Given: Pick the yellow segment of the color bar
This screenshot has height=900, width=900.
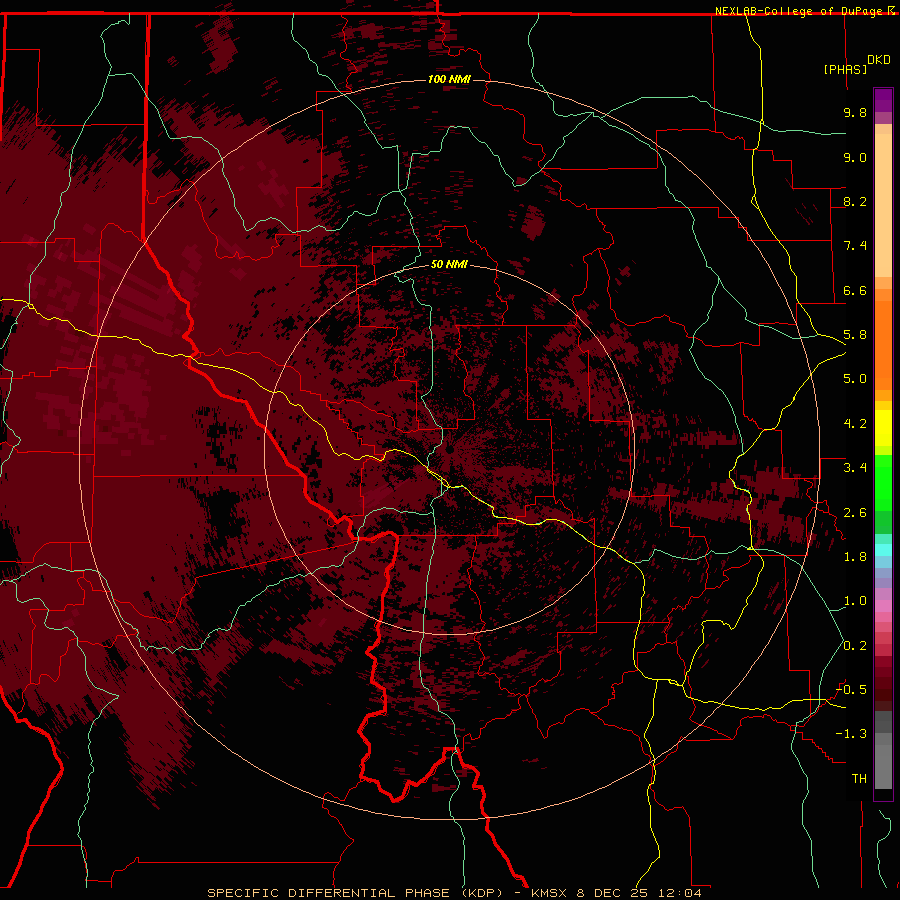Looking at the screenshot, I should [x=883, y=428].
